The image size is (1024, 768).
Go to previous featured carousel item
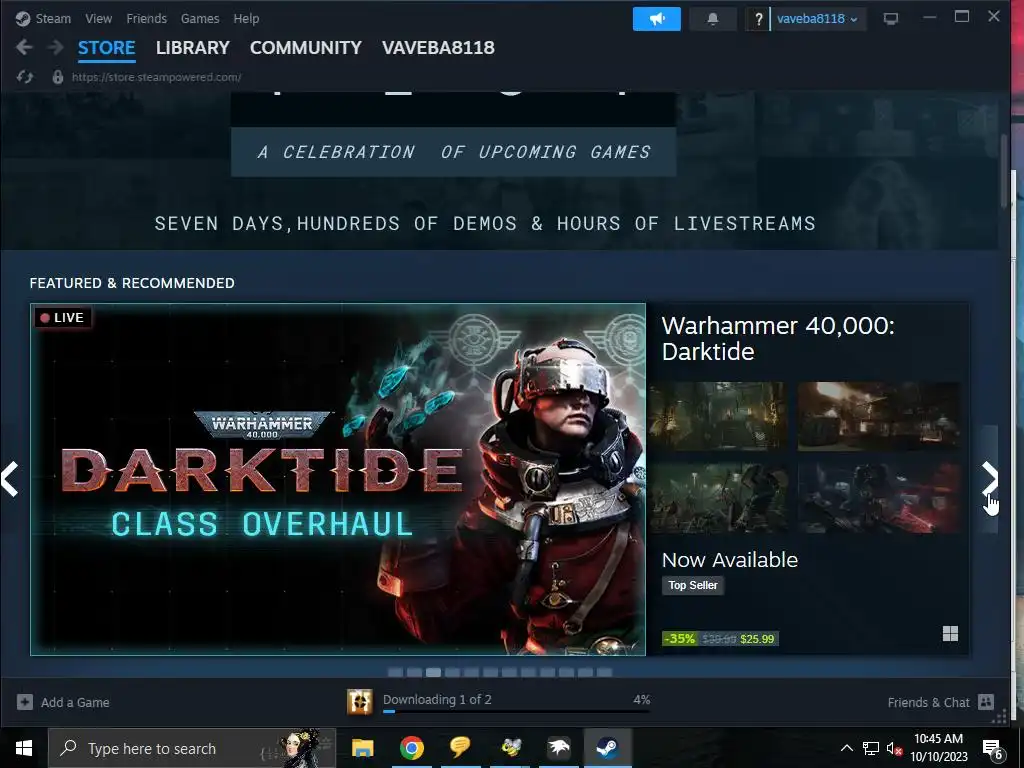(x=10, y=479)
